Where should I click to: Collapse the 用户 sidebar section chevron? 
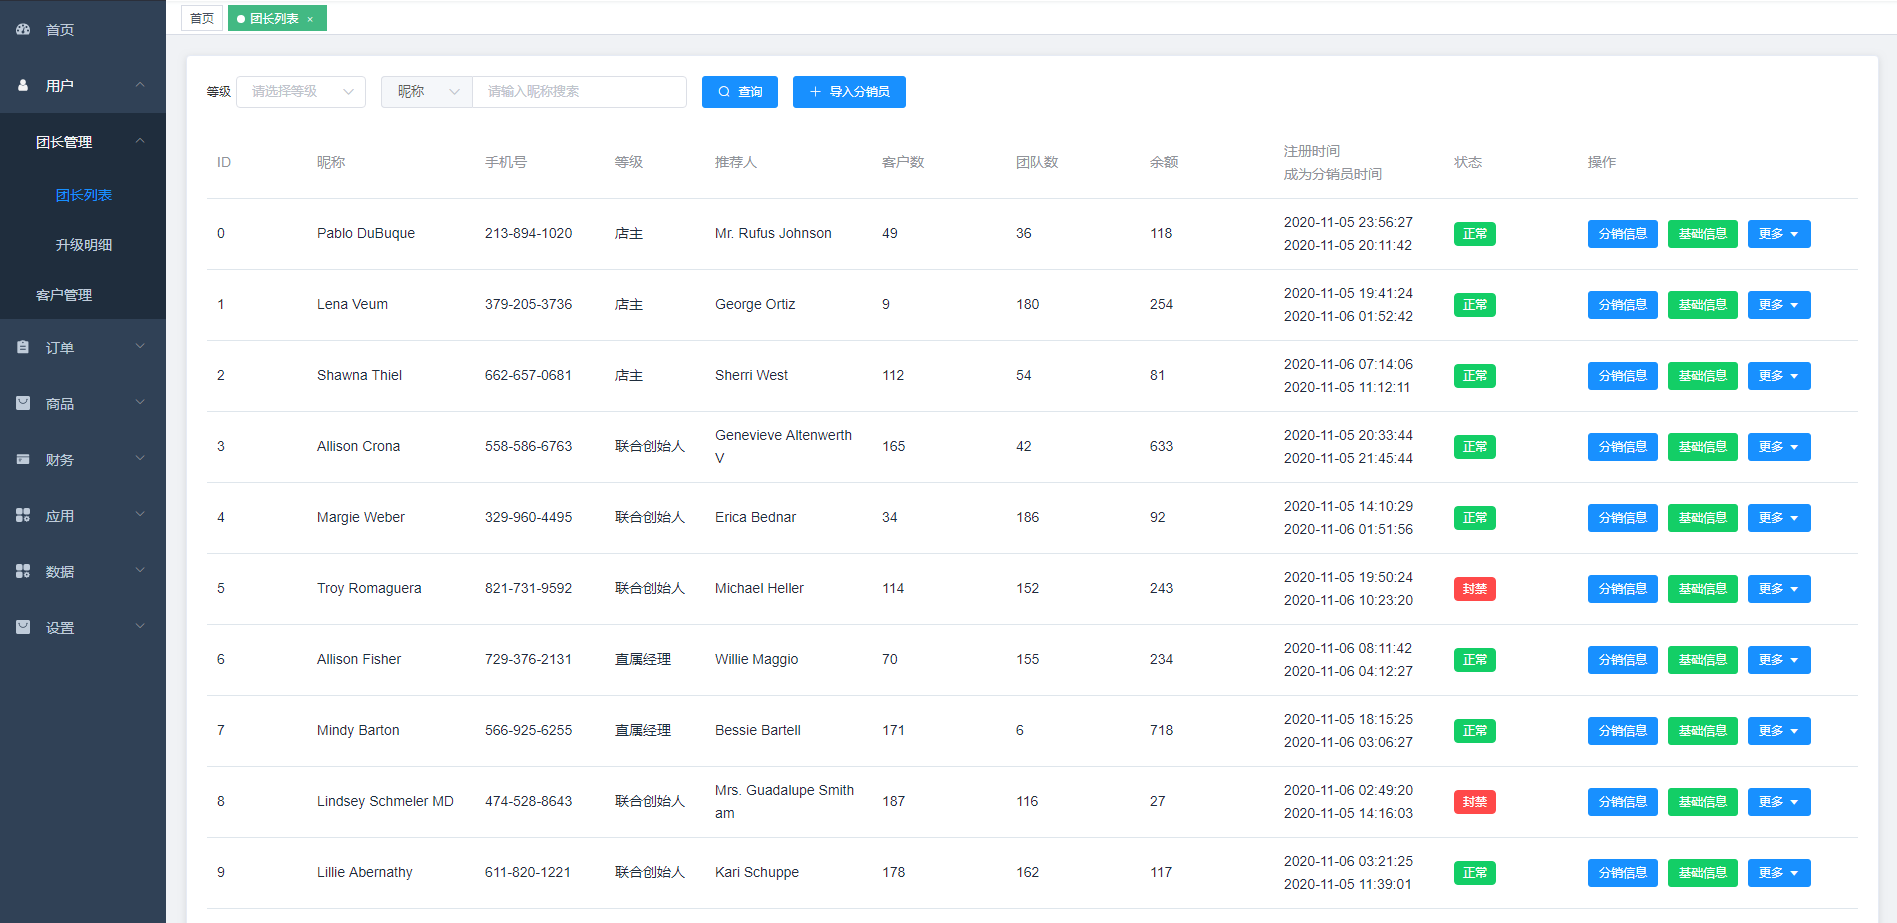[x=140, y=85]
